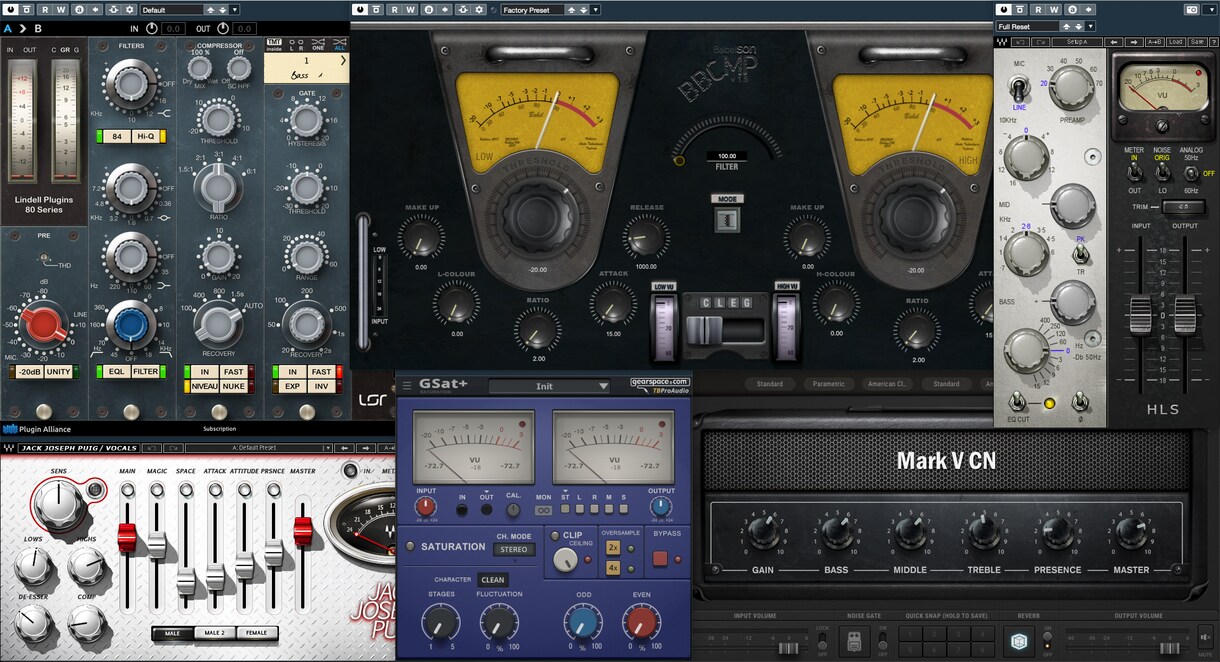Switch to the B setting on Lindell
Image resolution: width=1220 pixels, height=662 pixels.
(x=38, y=28)
